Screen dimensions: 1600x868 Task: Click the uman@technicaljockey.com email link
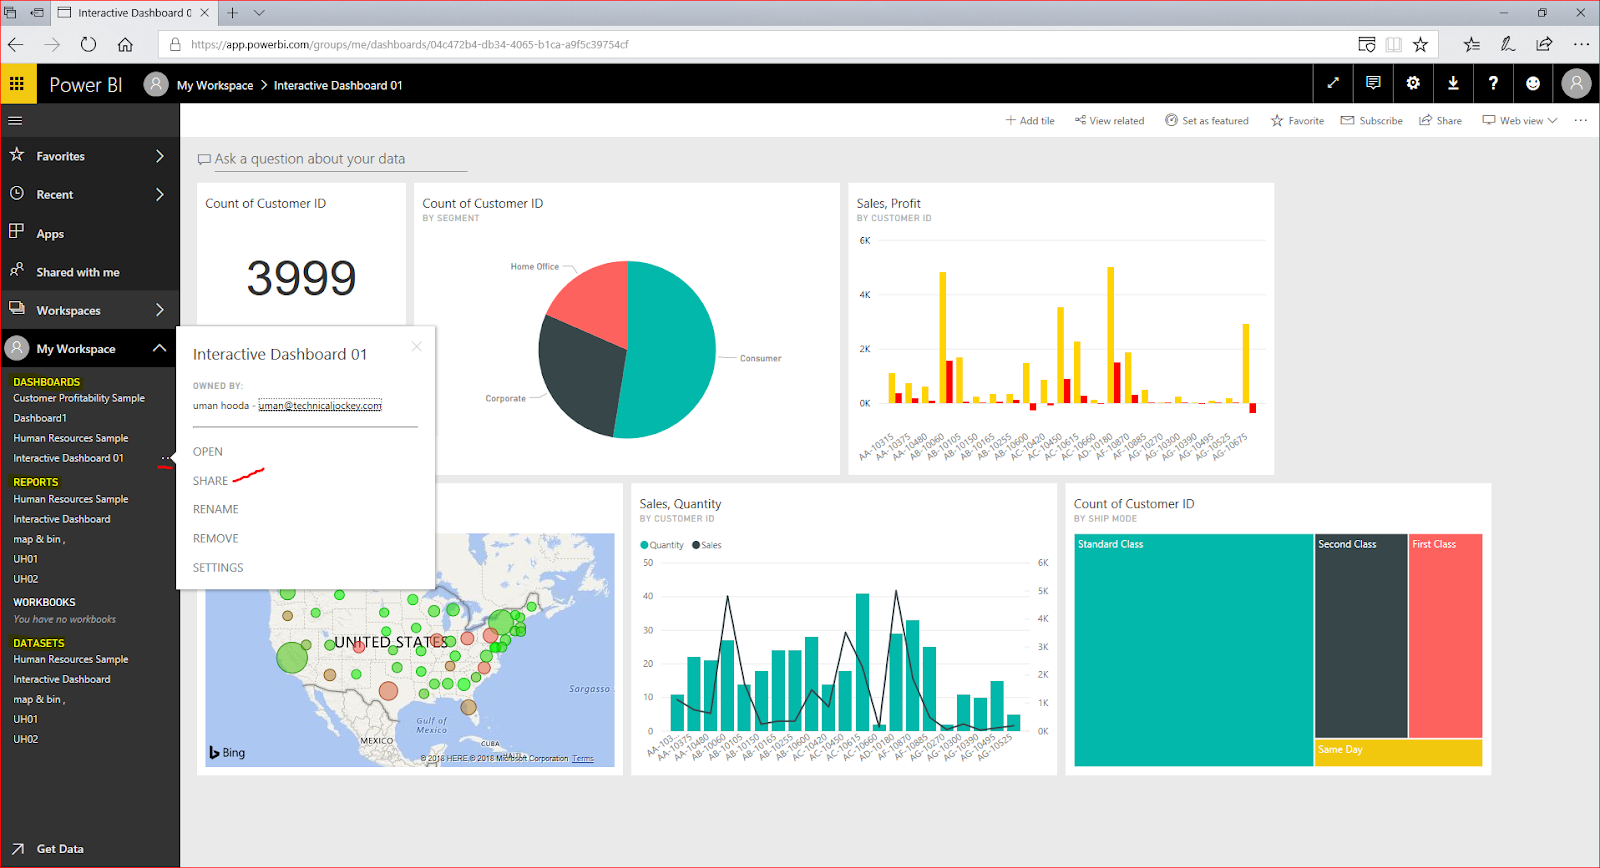320,406
